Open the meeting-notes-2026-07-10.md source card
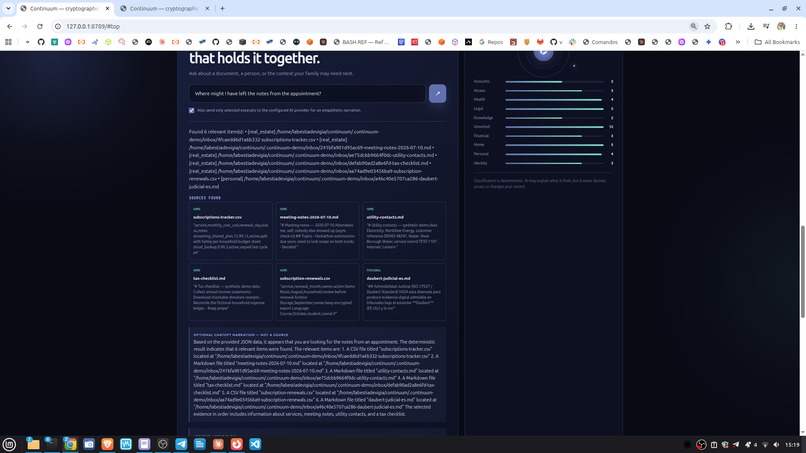Image resolution: width=806 pixels, height=453 pixels. [x=318, y=231]
